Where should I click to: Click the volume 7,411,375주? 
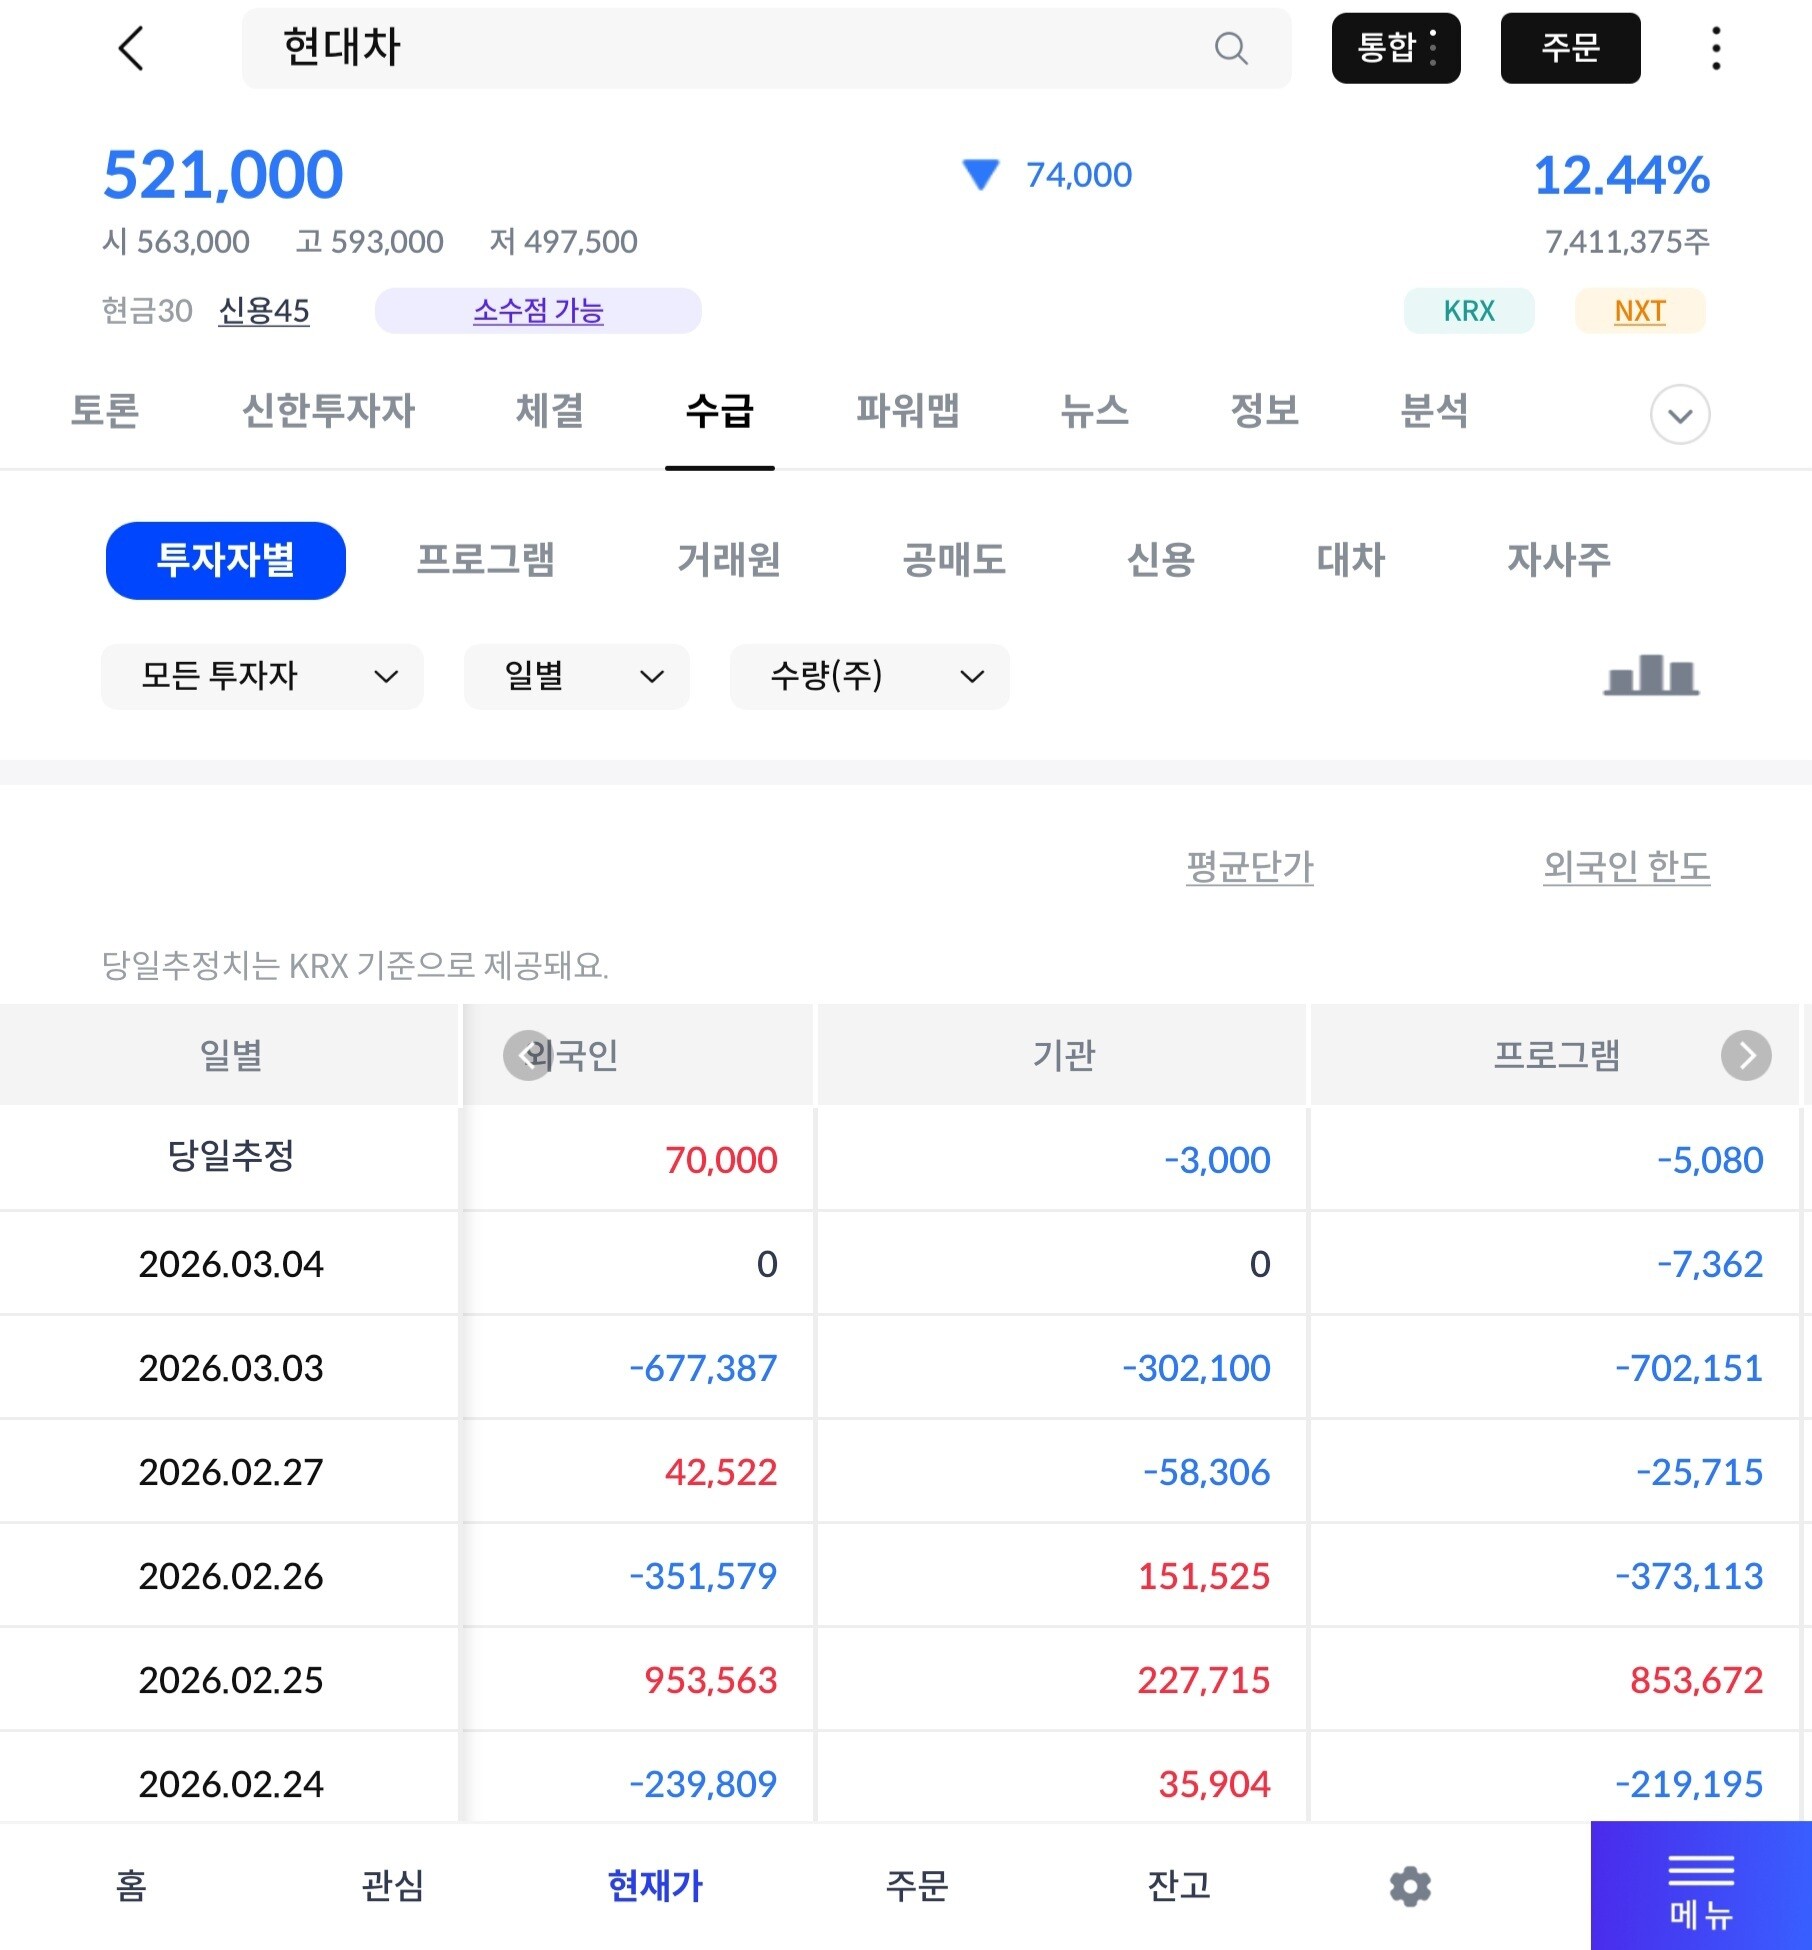[x=1628, y=241]
